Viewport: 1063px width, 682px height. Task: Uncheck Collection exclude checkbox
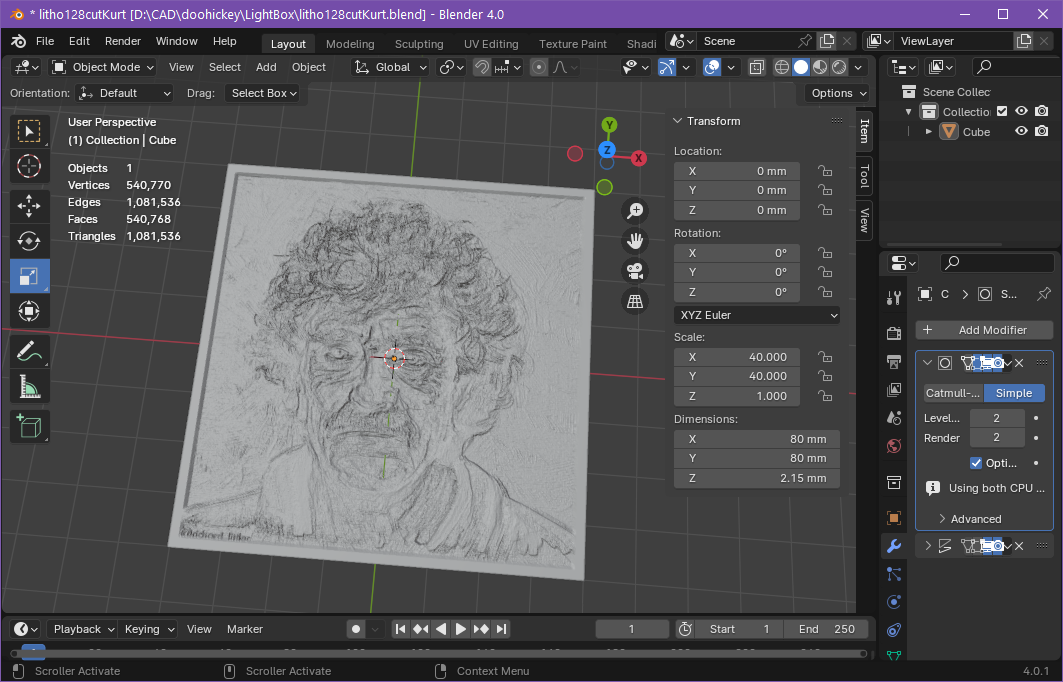[1002, 111]
